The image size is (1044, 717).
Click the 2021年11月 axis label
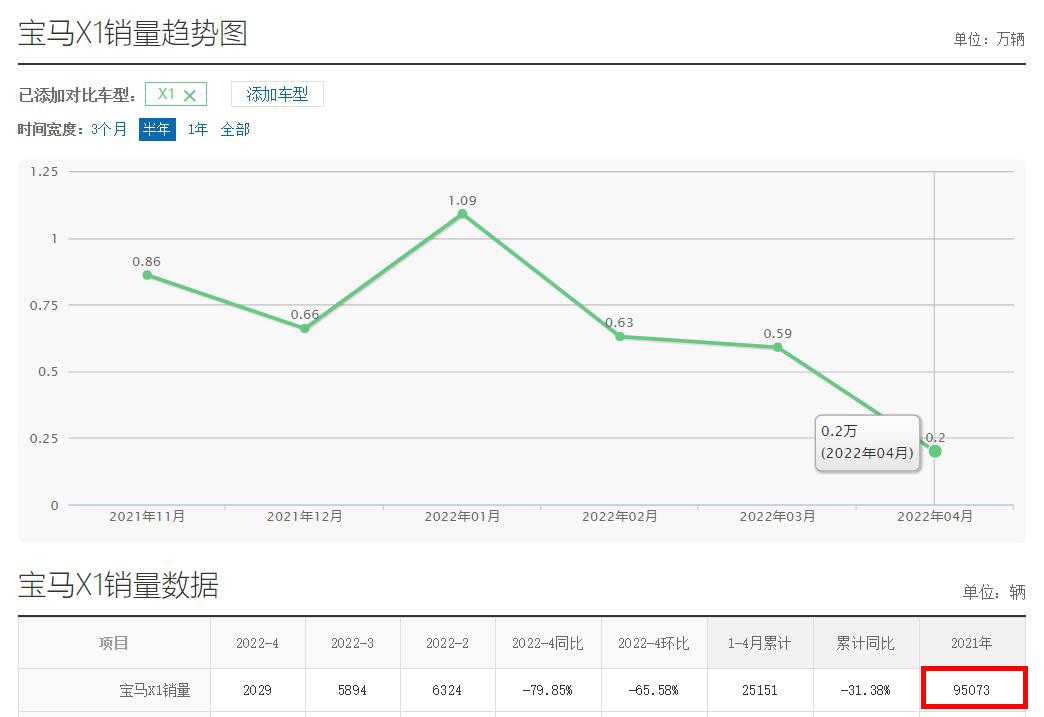click(147, 517)
